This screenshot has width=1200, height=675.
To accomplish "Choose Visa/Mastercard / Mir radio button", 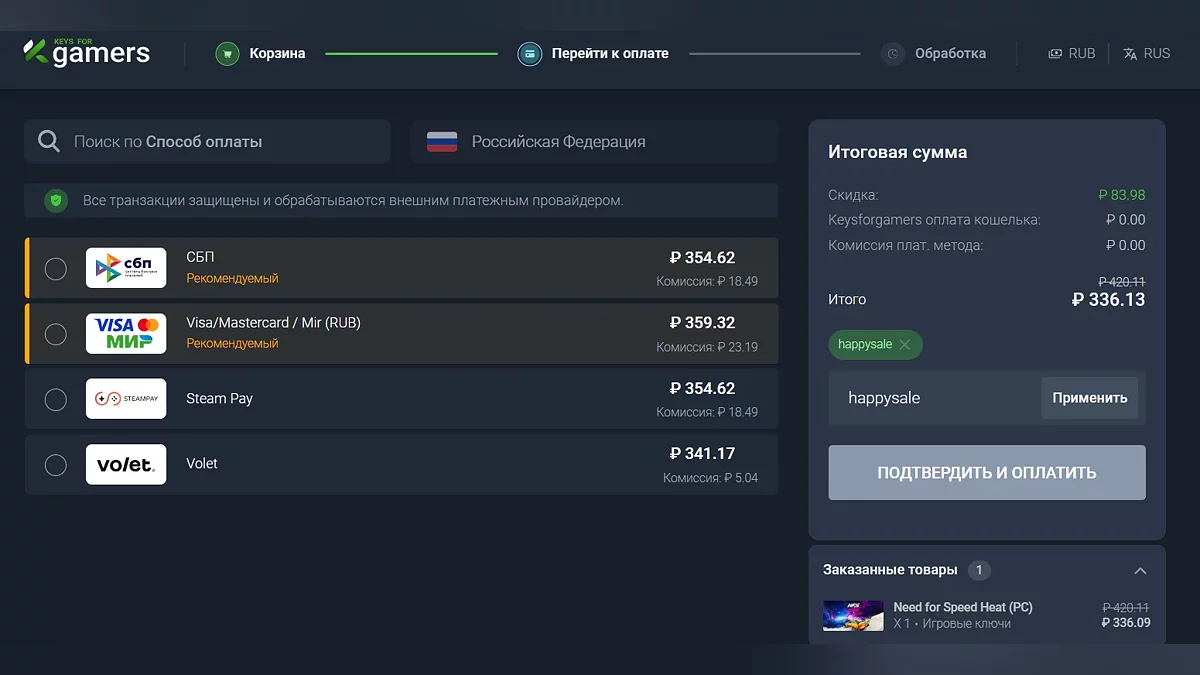I will click(56, 334).
